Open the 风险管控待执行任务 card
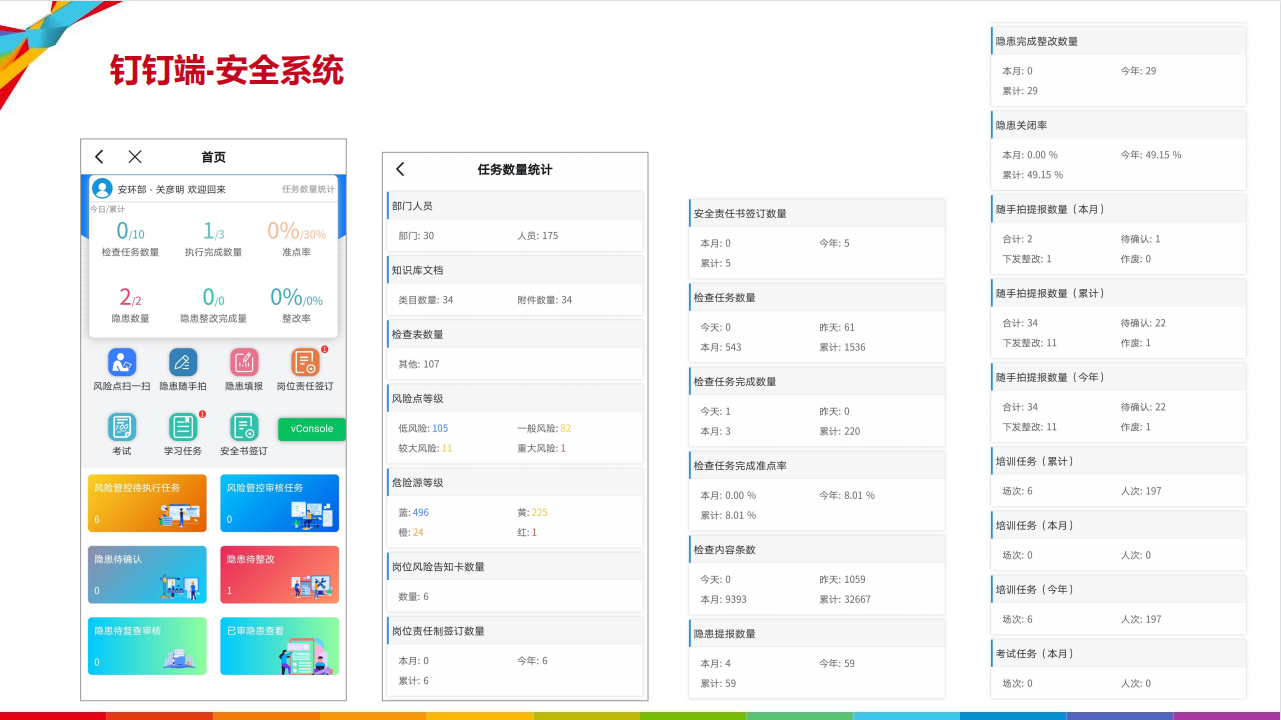The width and height of the screenshot is (1281, 720). pyautogui.click(x=147, y=503)
